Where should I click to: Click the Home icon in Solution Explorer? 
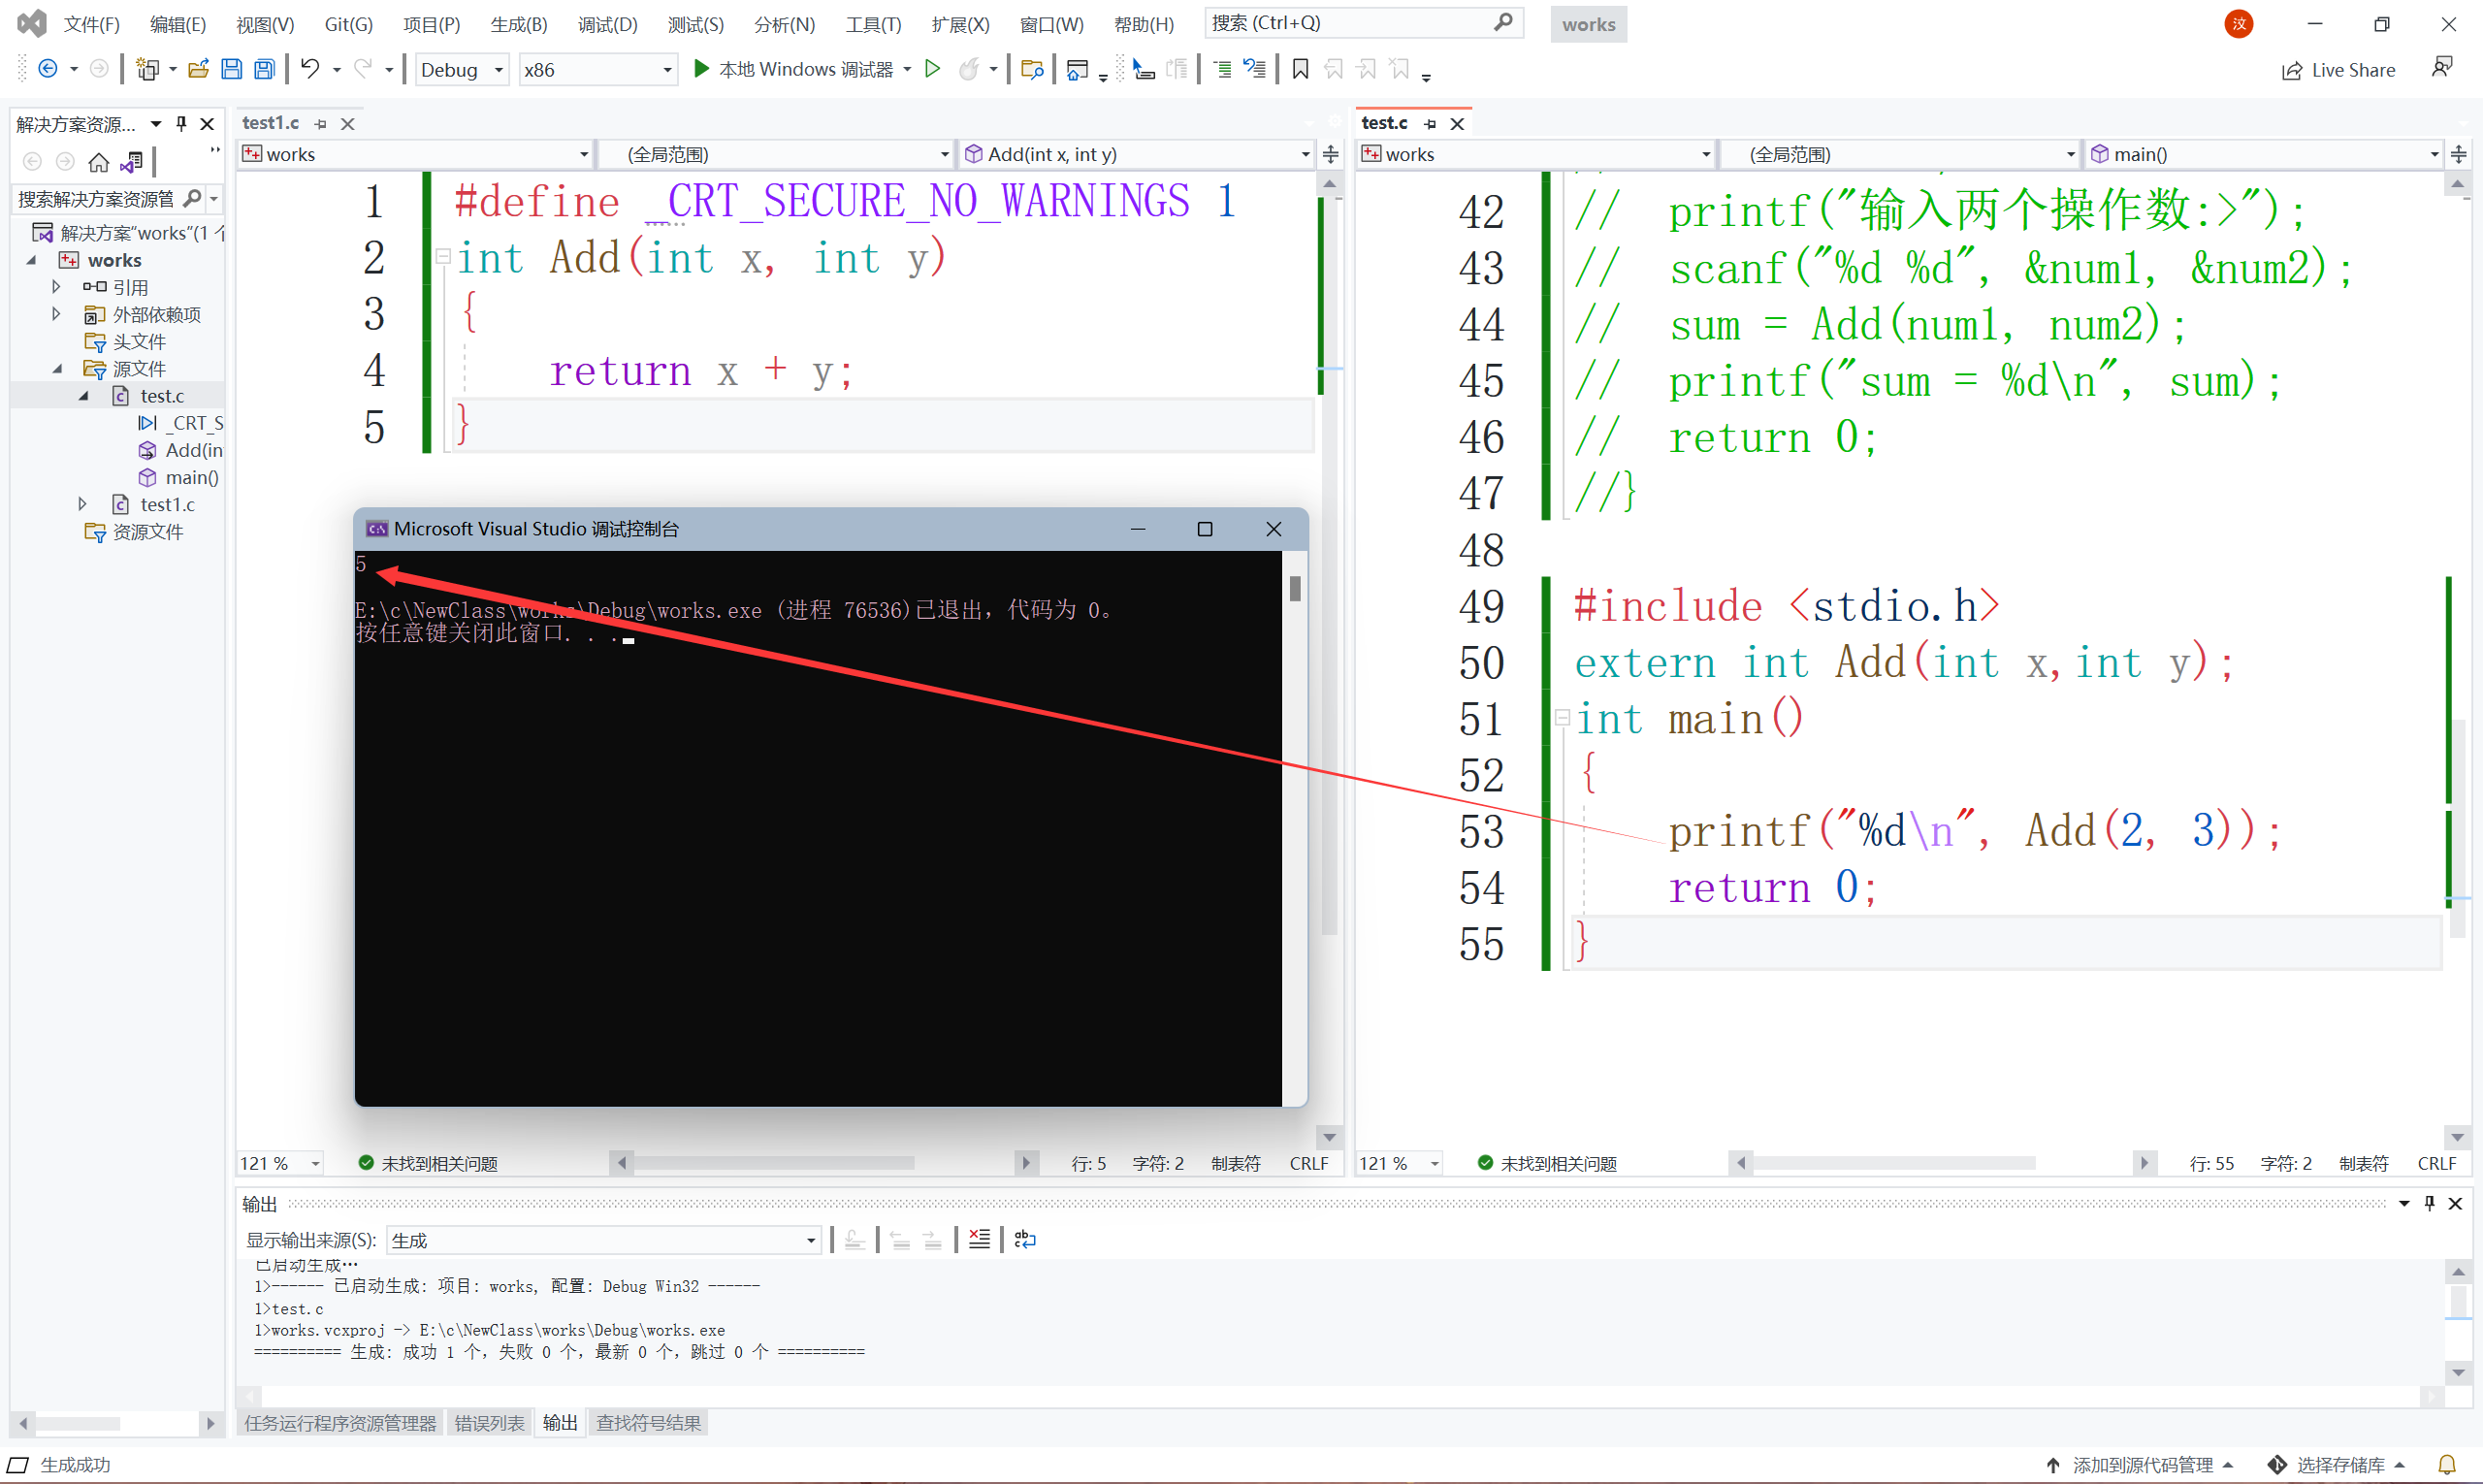pyautogui.click(x=98, y=162)
